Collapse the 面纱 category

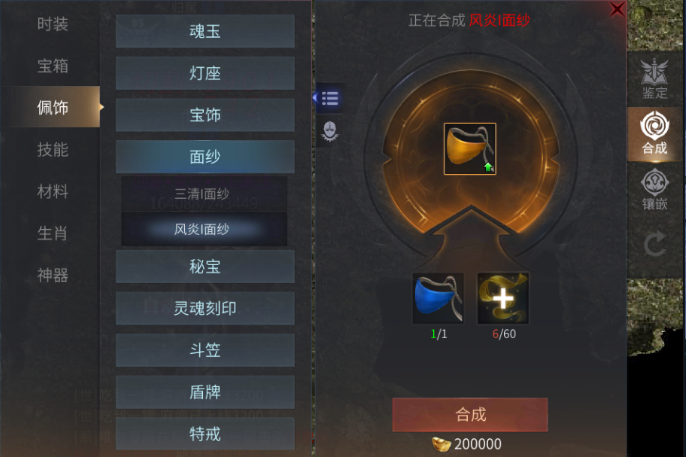[205, 157]
